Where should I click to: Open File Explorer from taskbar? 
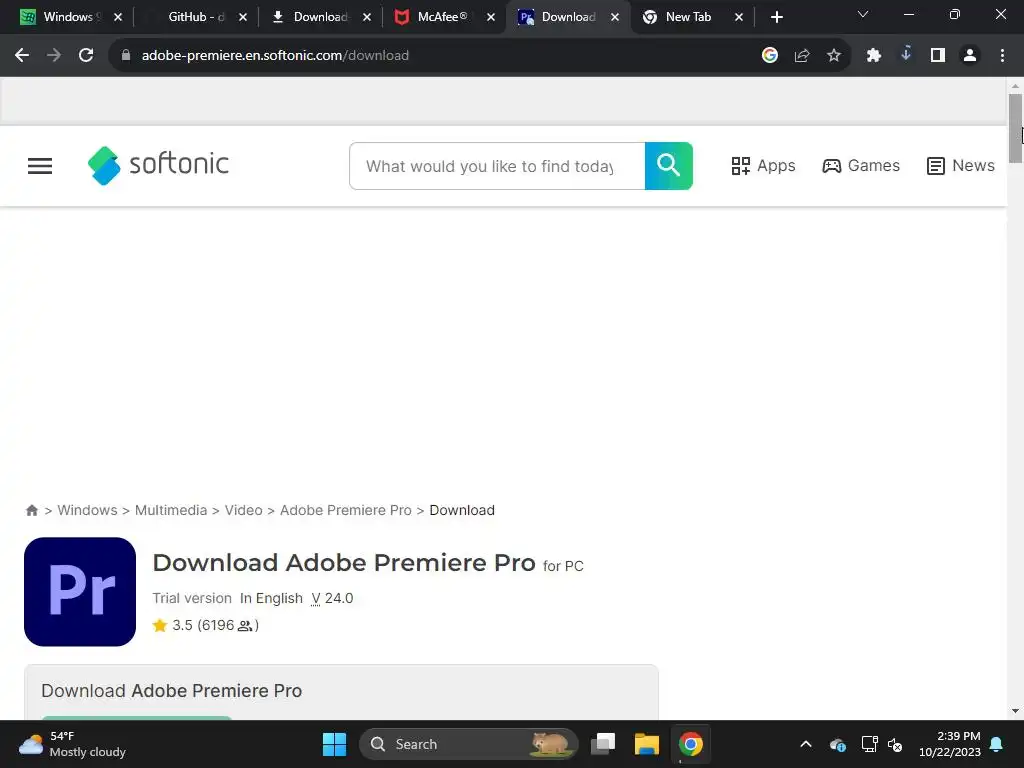(x=647, y=744)
